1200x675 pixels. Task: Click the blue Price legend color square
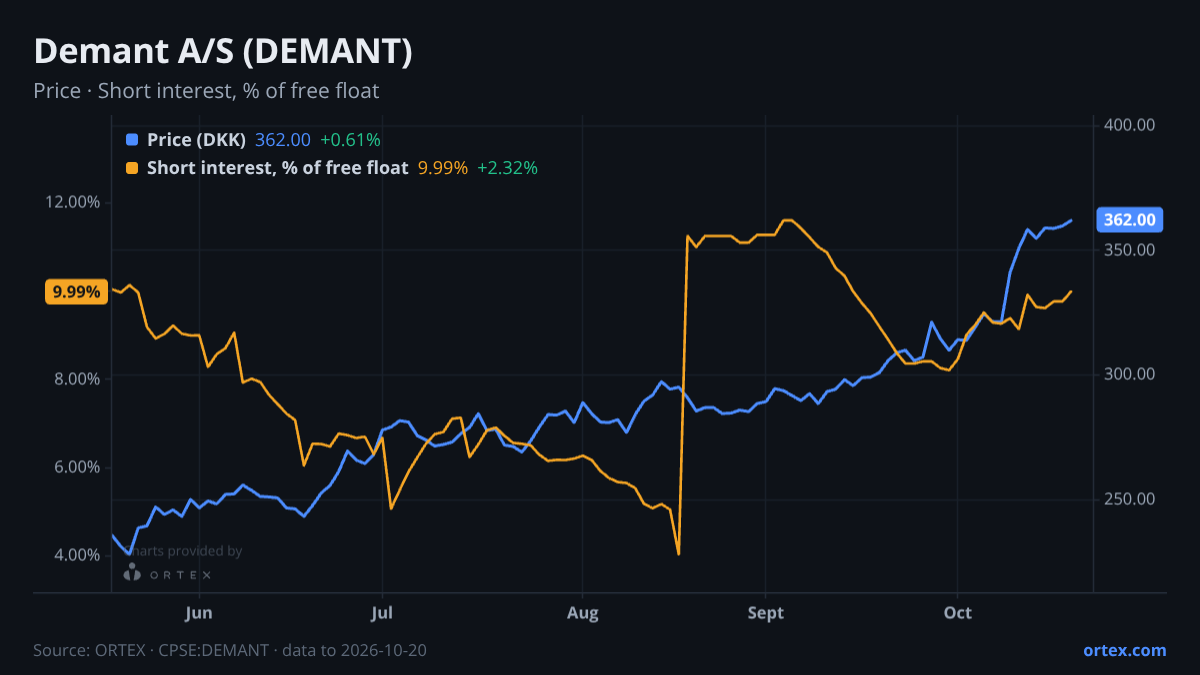tap(132, 140)
